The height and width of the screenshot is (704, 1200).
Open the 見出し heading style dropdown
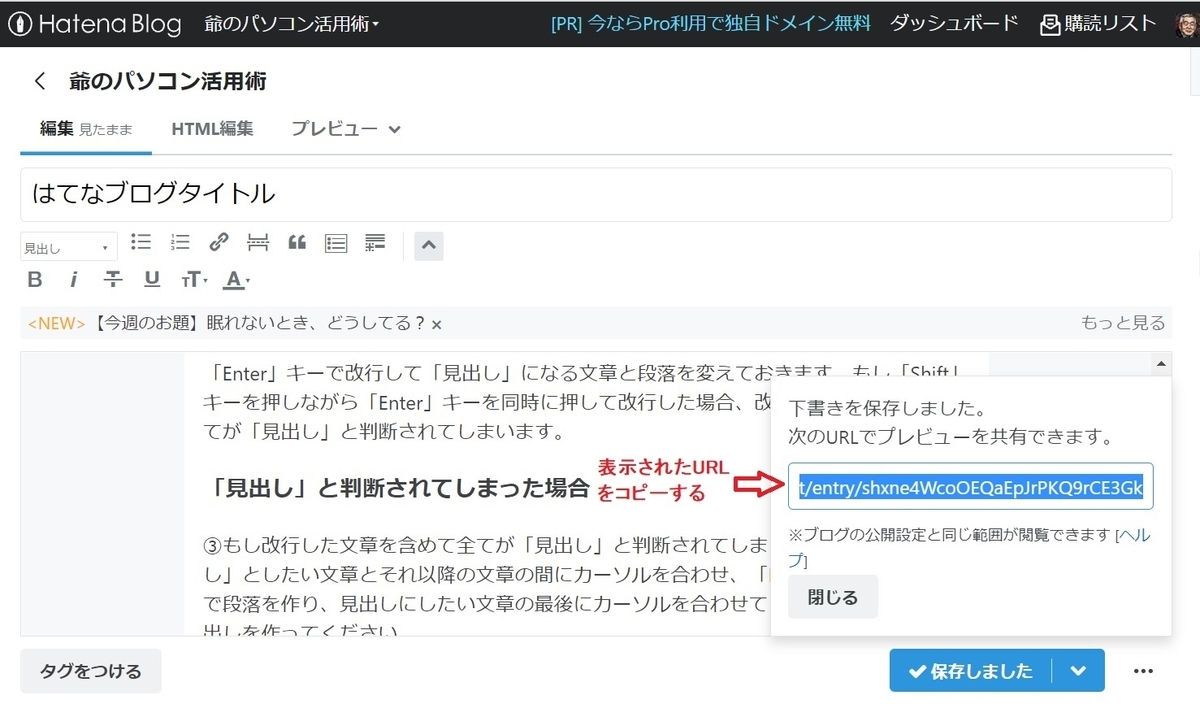coord(68,246)
